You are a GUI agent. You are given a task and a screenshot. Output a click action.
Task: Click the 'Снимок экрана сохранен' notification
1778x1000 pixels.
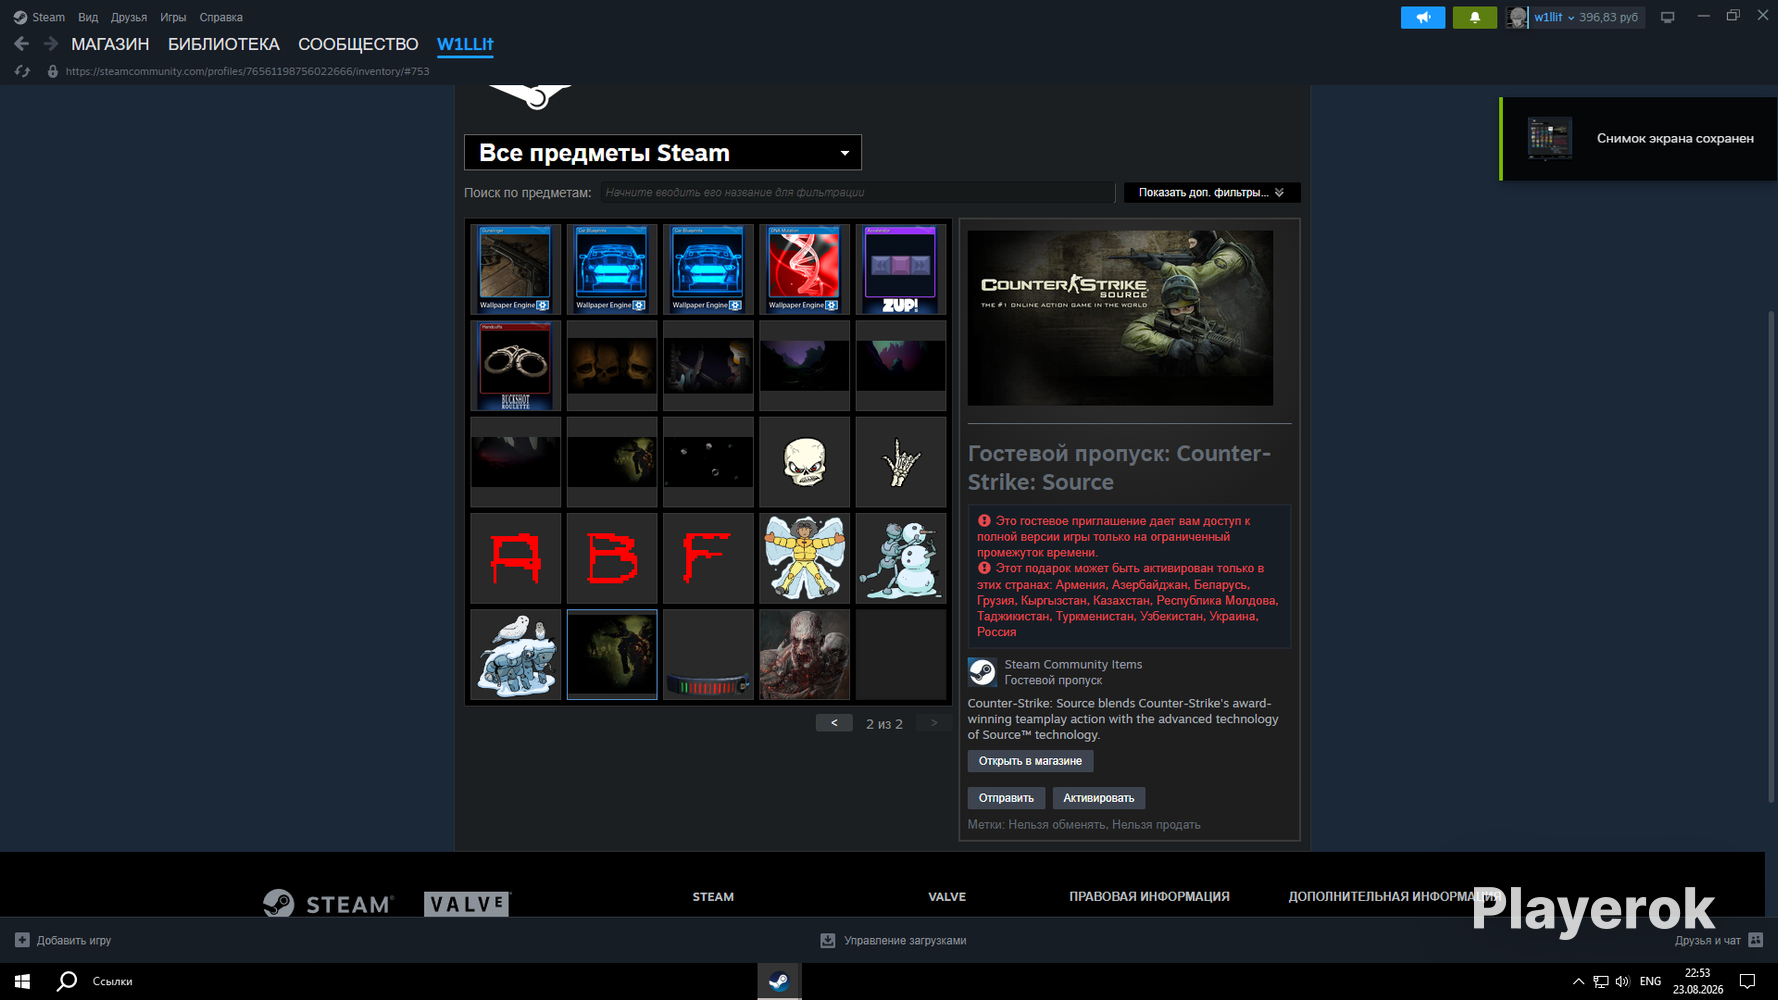(x=1639, y=139)
